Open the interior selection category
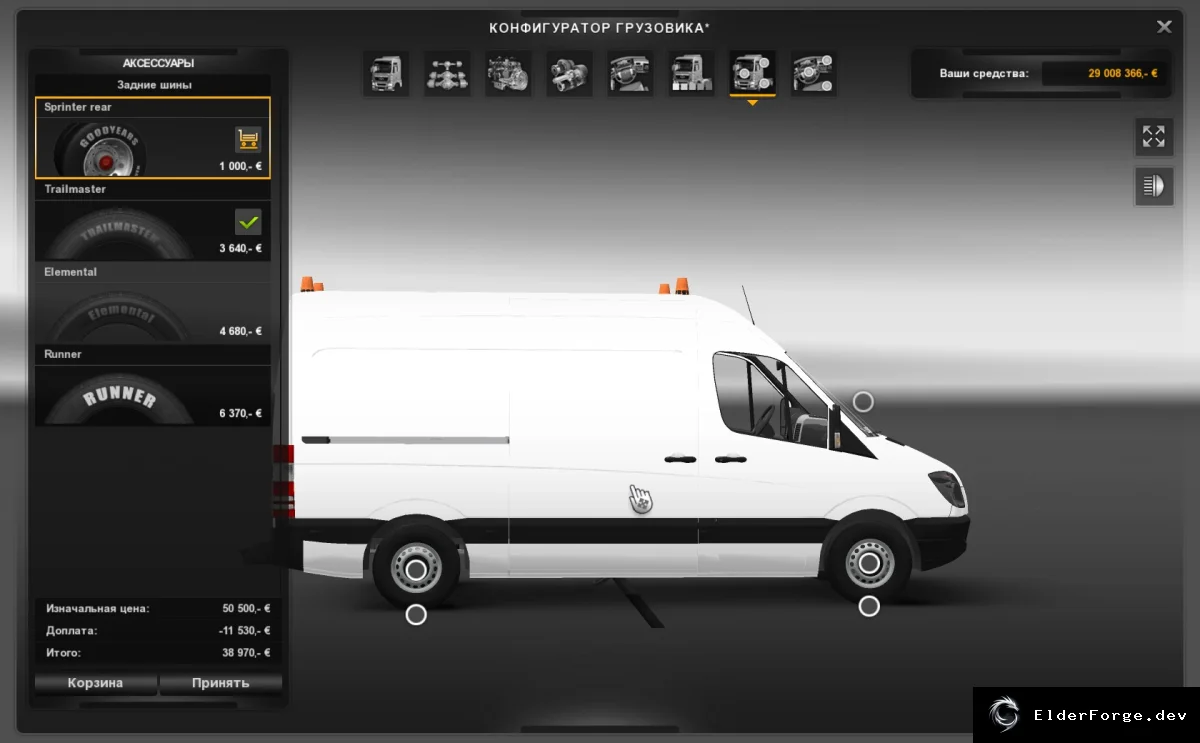 click(x=630, y=73)
